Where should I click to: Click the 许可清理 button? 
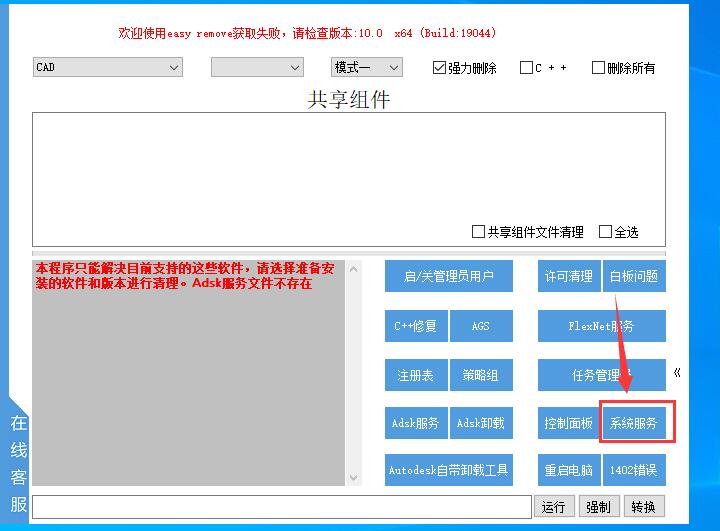568,276
